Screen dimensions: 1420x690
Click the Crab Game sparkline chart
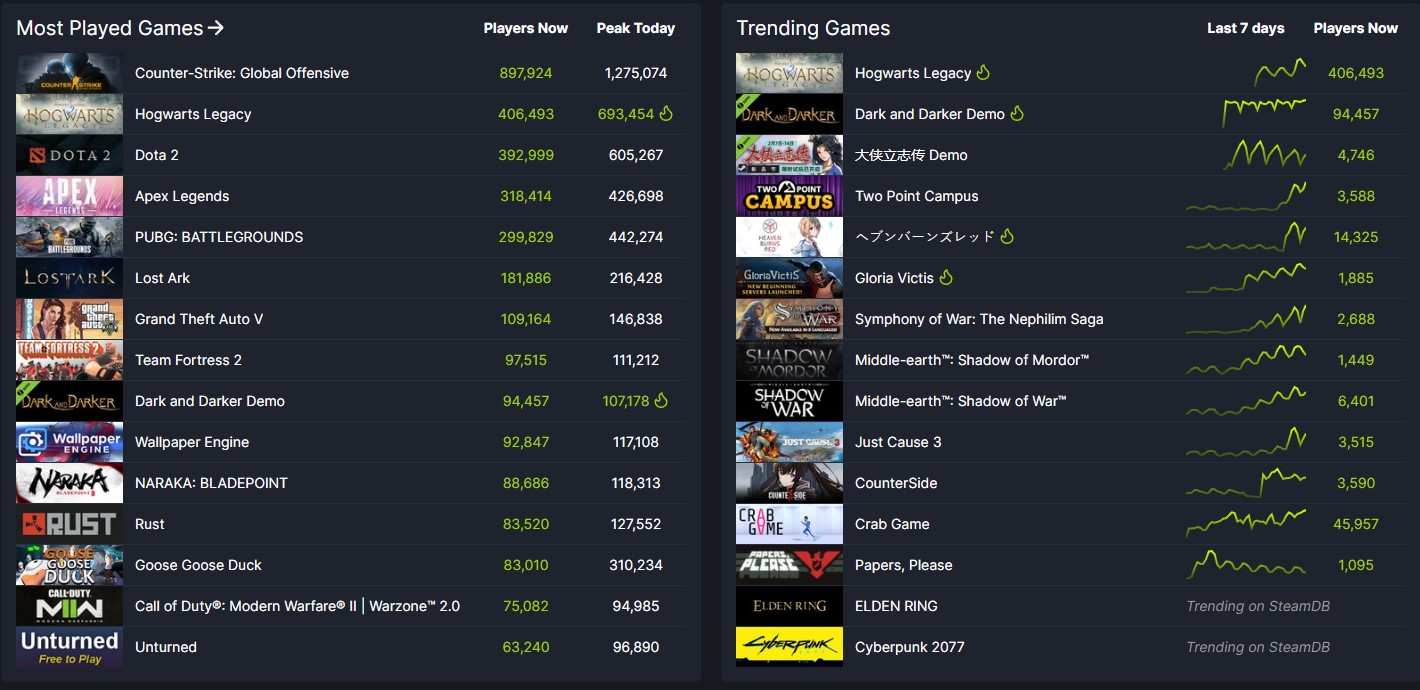pyautogui.click(x=1246, y=522)
